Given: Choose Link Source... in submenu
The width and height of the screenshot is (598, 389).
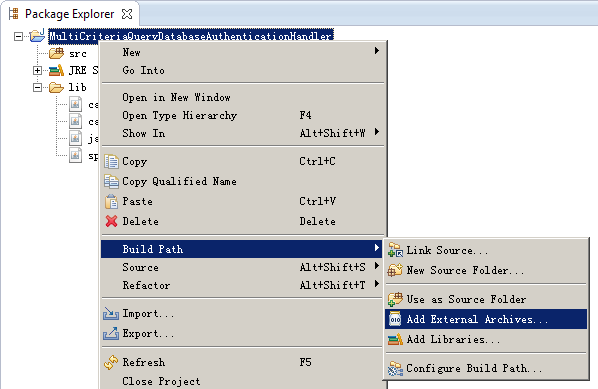Looking at the screenshot, I should point(486,250).
